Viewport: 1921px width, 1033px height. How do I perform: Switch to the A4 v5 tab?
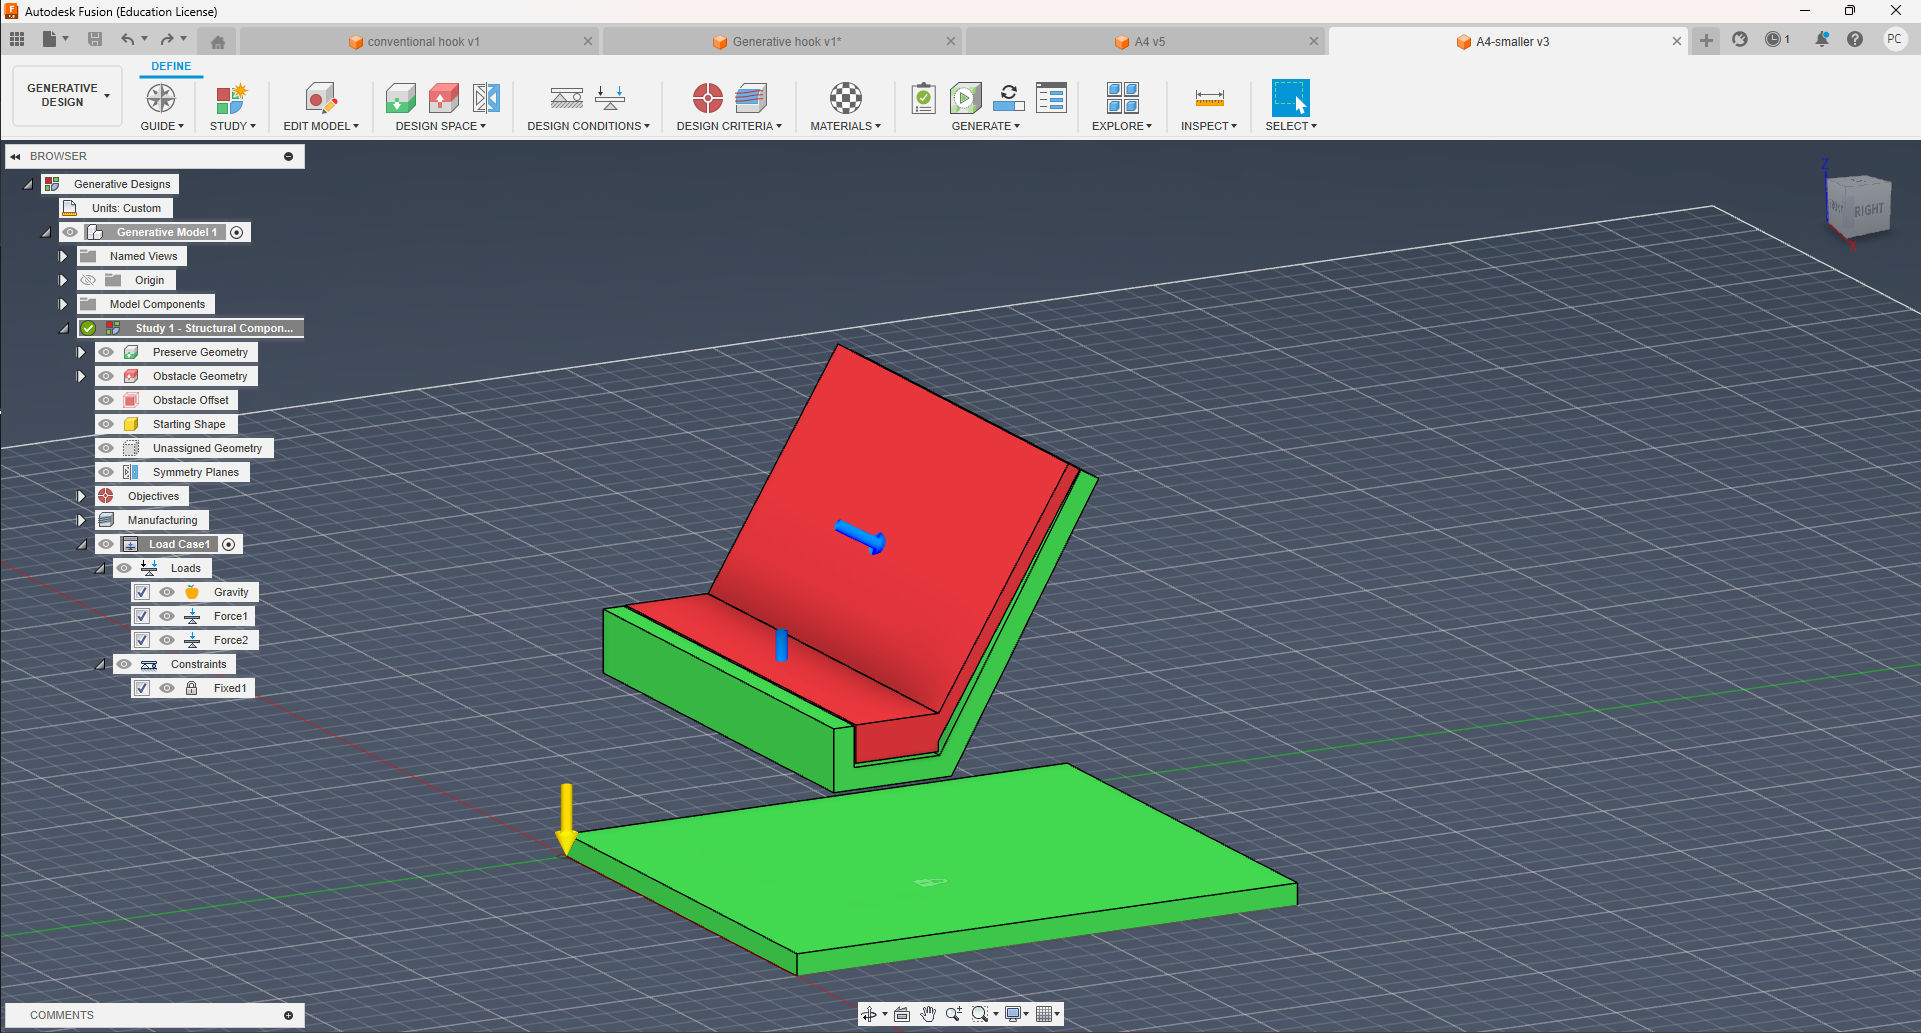[x=1150, y=42]
